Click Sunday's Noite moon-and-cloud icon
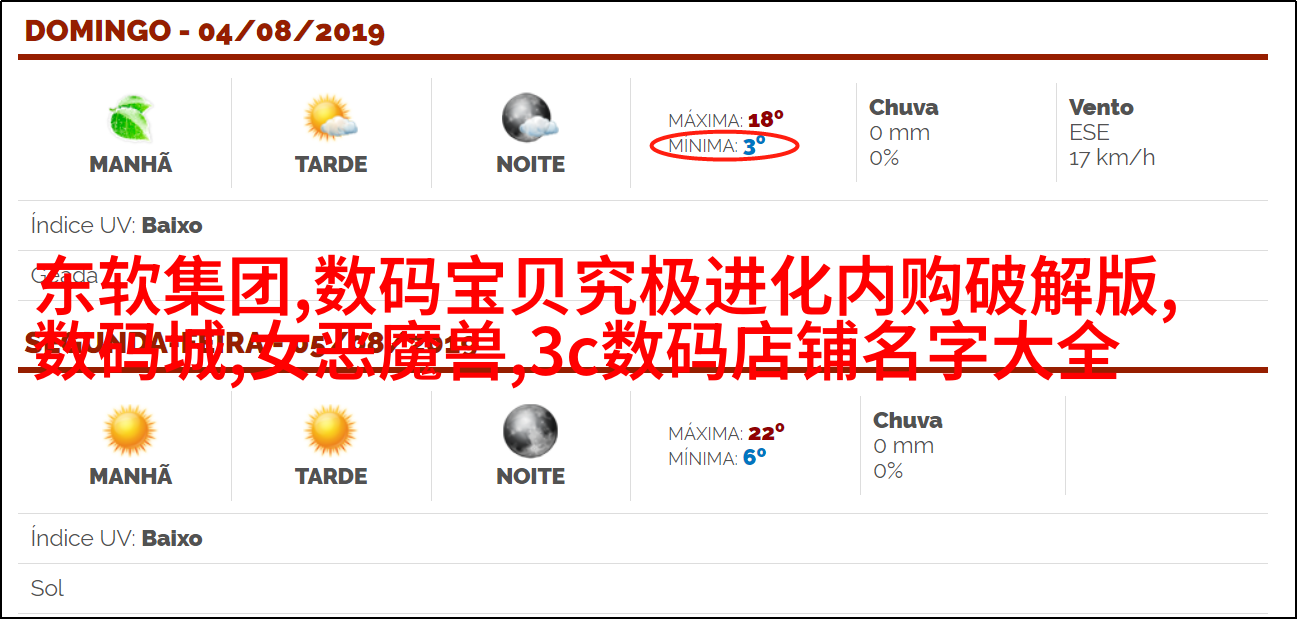 pos(530,119)
